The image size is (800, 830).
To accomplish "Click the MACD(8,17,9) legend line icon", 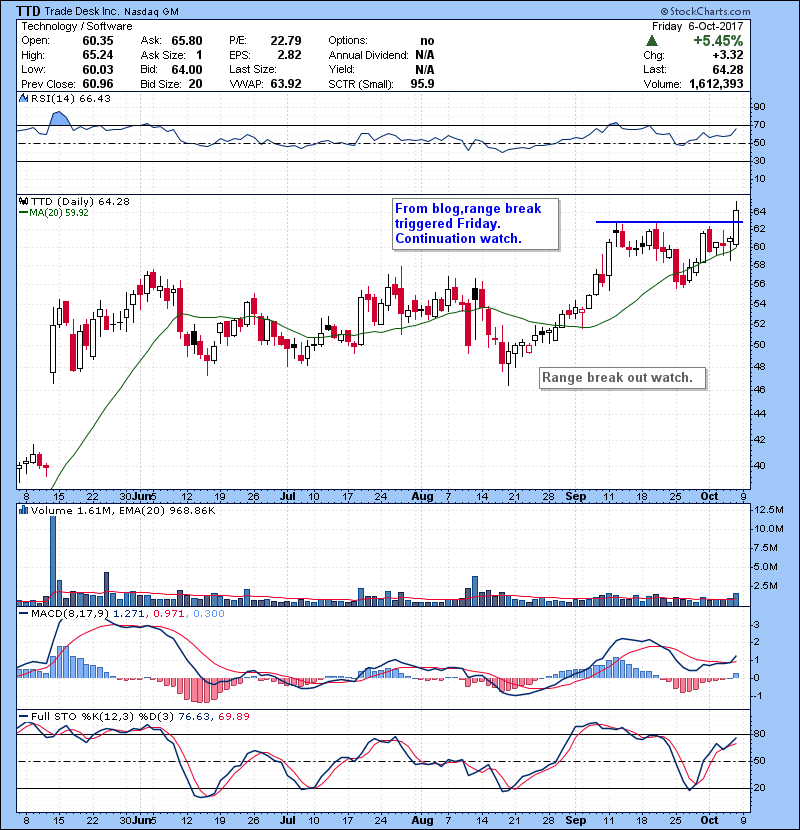I will [x=22, y=612].
